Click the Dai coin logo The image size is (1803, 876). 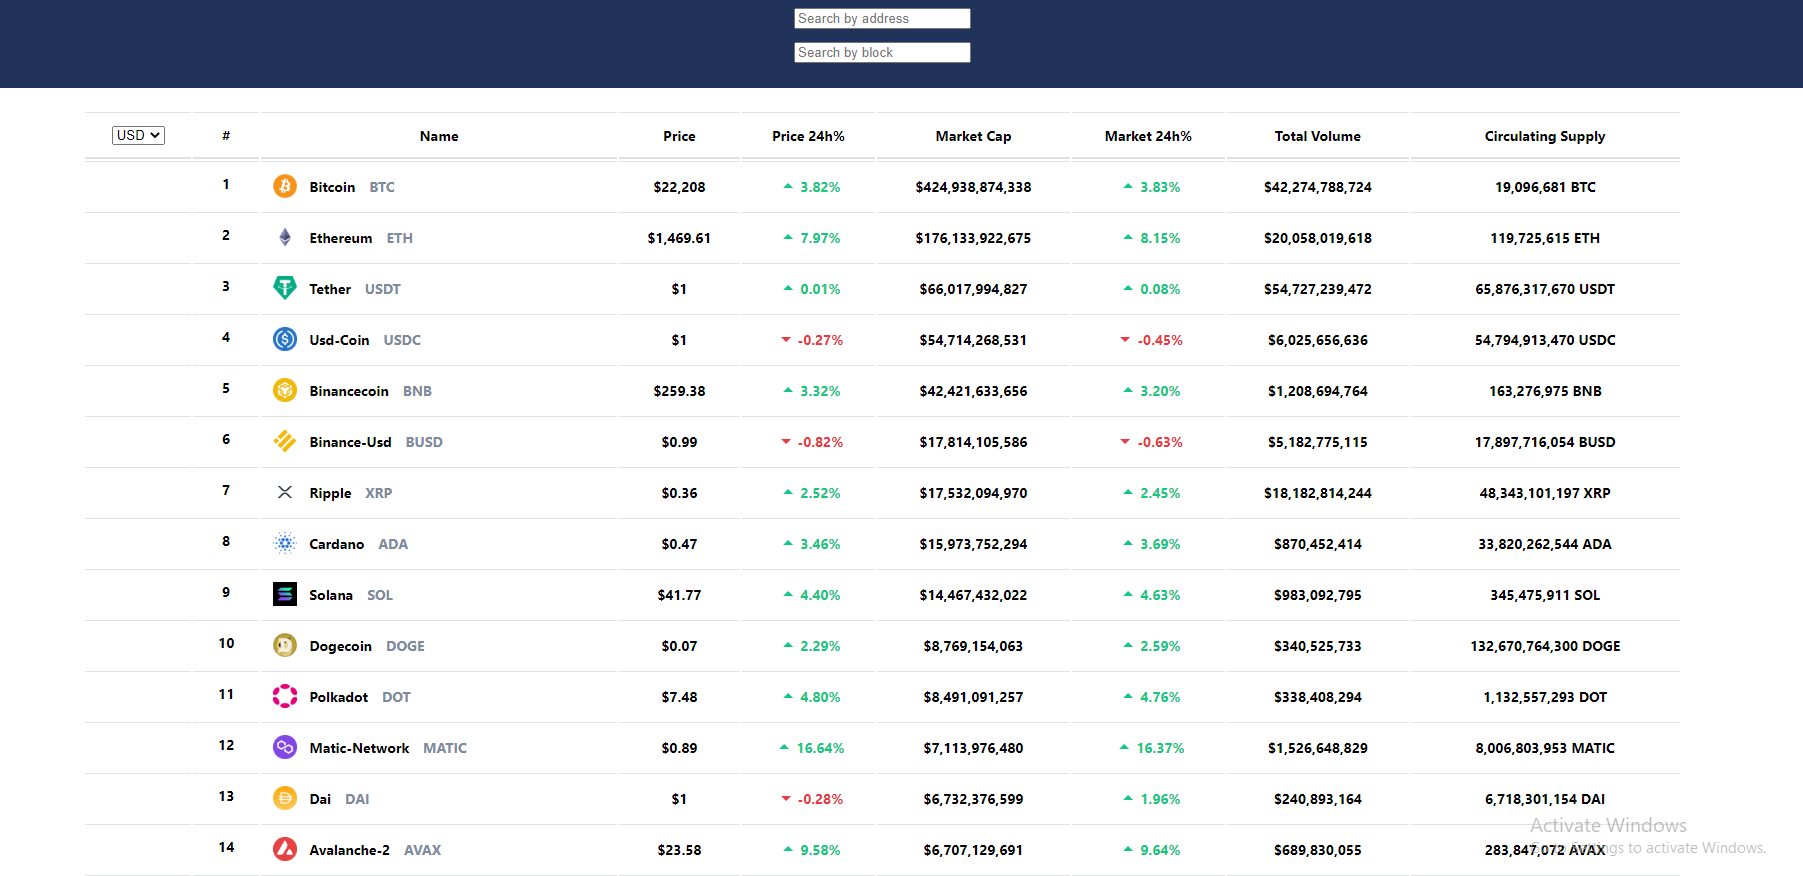tap(285, 798)
